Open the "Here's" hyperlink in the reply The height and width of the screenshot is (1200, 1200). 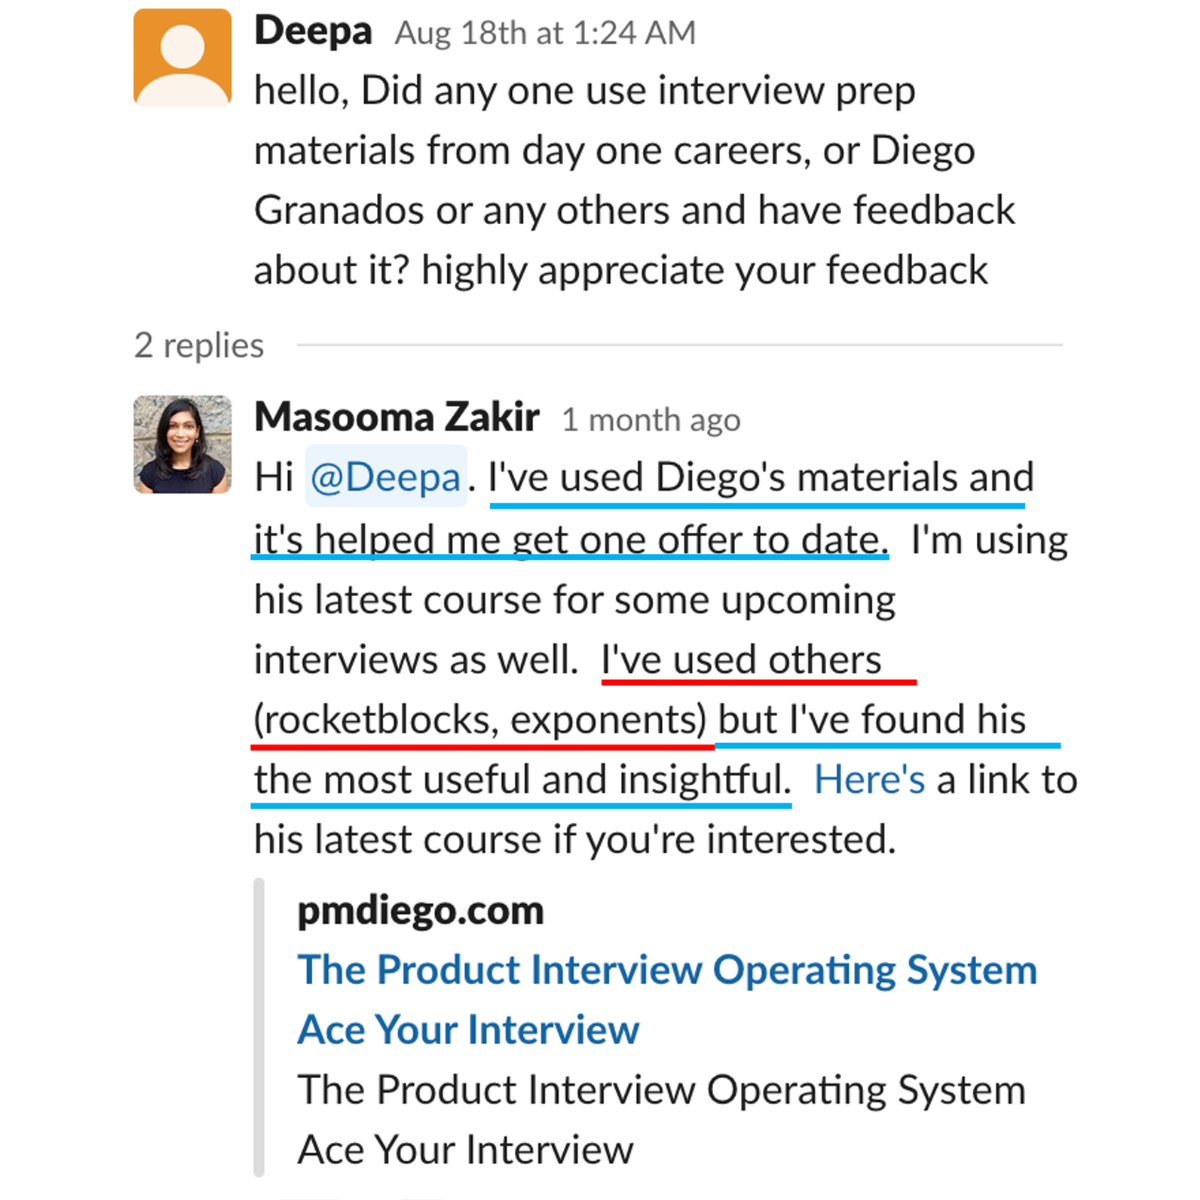pos(869,780)
